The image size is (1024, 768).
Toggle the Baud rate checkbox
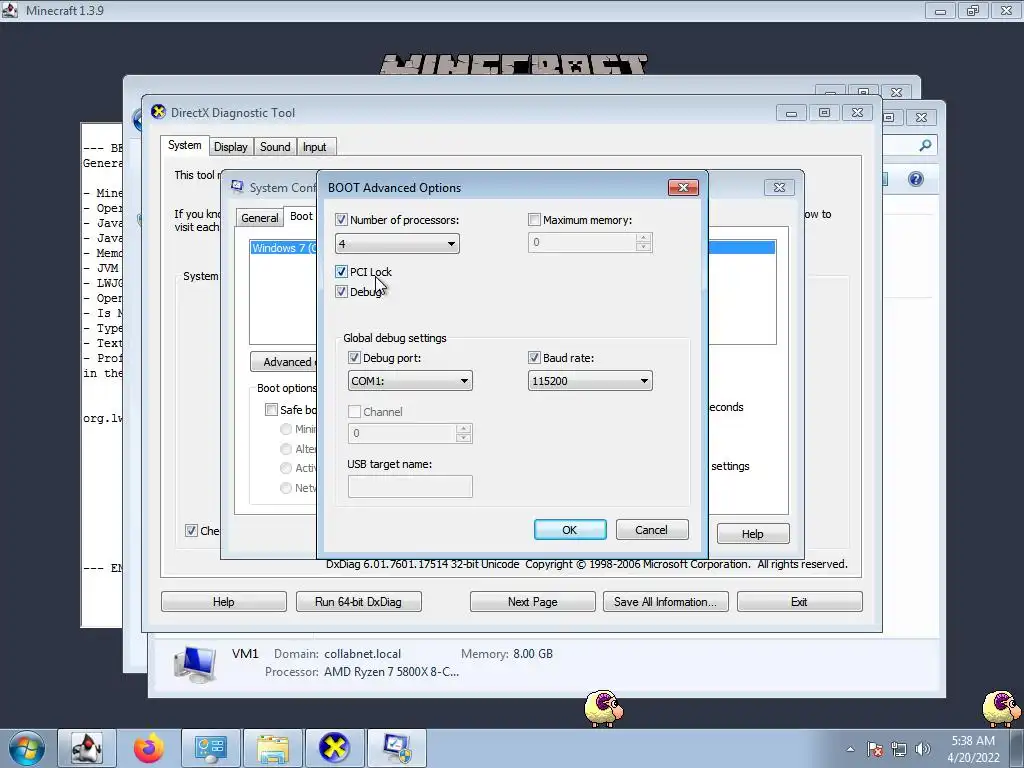534,358
